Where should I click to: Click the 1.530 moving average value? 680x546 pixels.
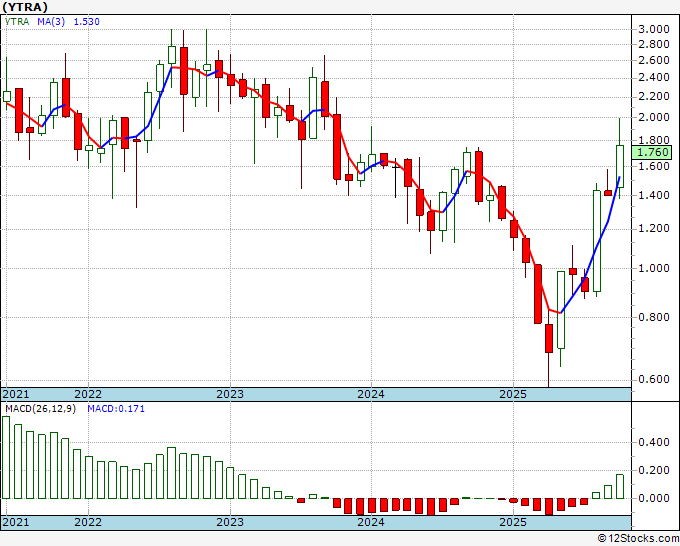click(x=87, y=21)
